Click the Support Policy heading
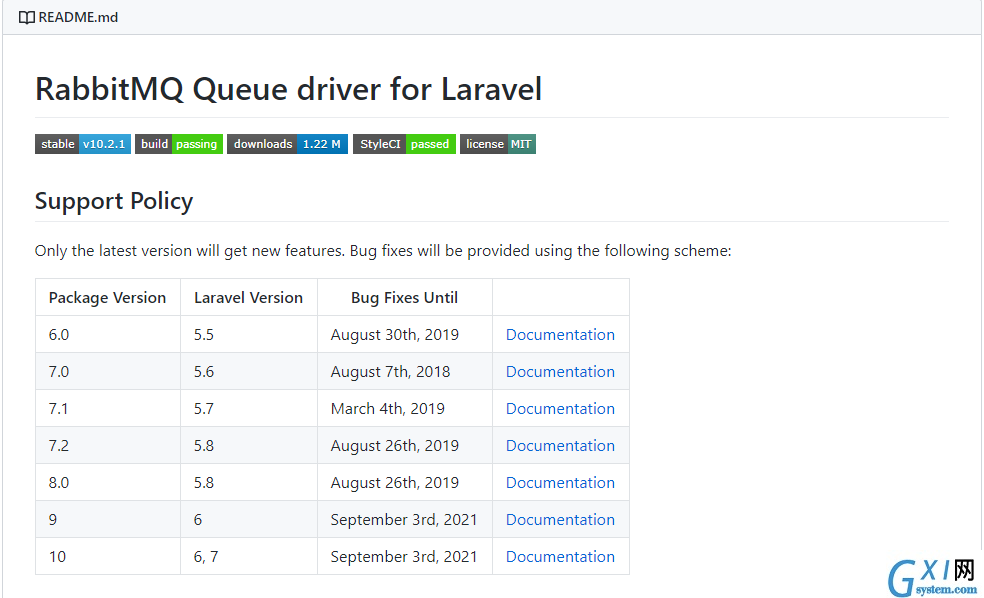The height and width of the screenshot is (598, 984). point(114,201)
